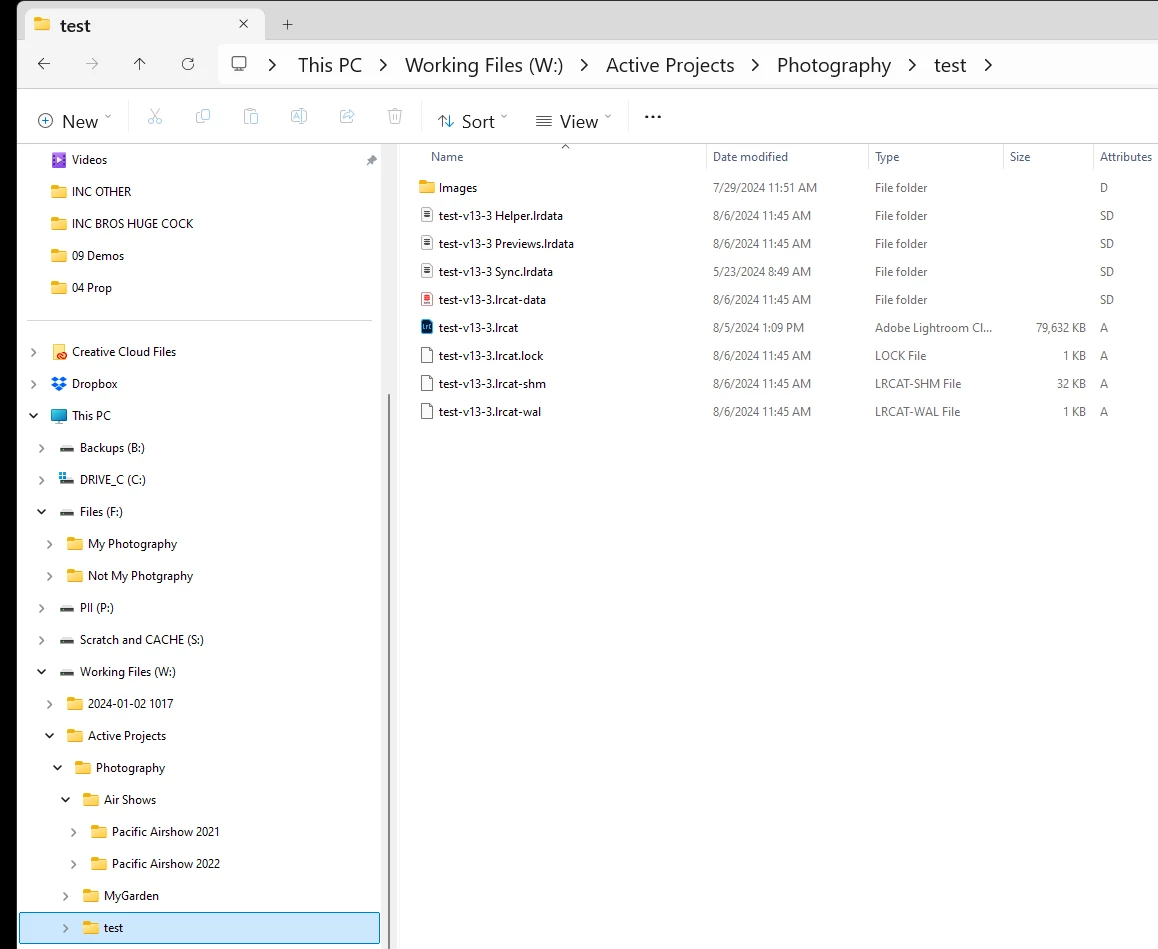Viewport: 1158px width, 949px height.
Task: Collapse the Files (F:) drive node
Action: (x=41, y=512)
